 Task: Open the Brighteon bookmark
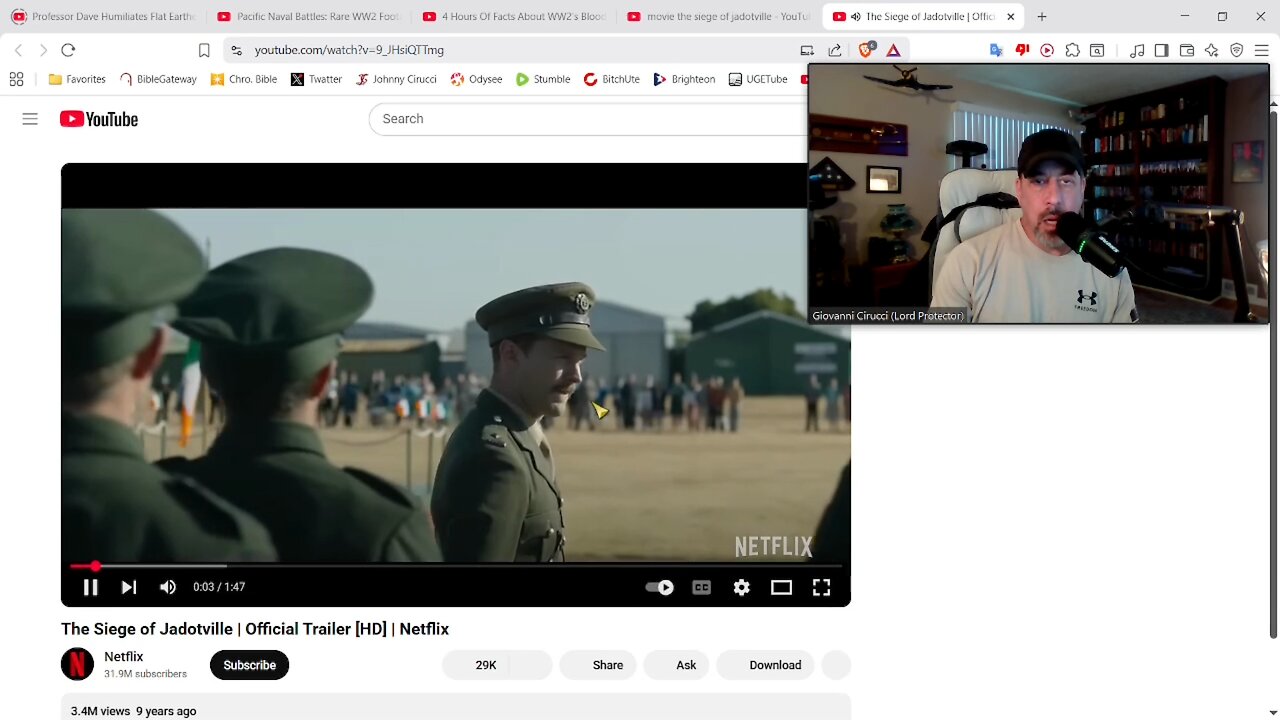click(684, 79)
